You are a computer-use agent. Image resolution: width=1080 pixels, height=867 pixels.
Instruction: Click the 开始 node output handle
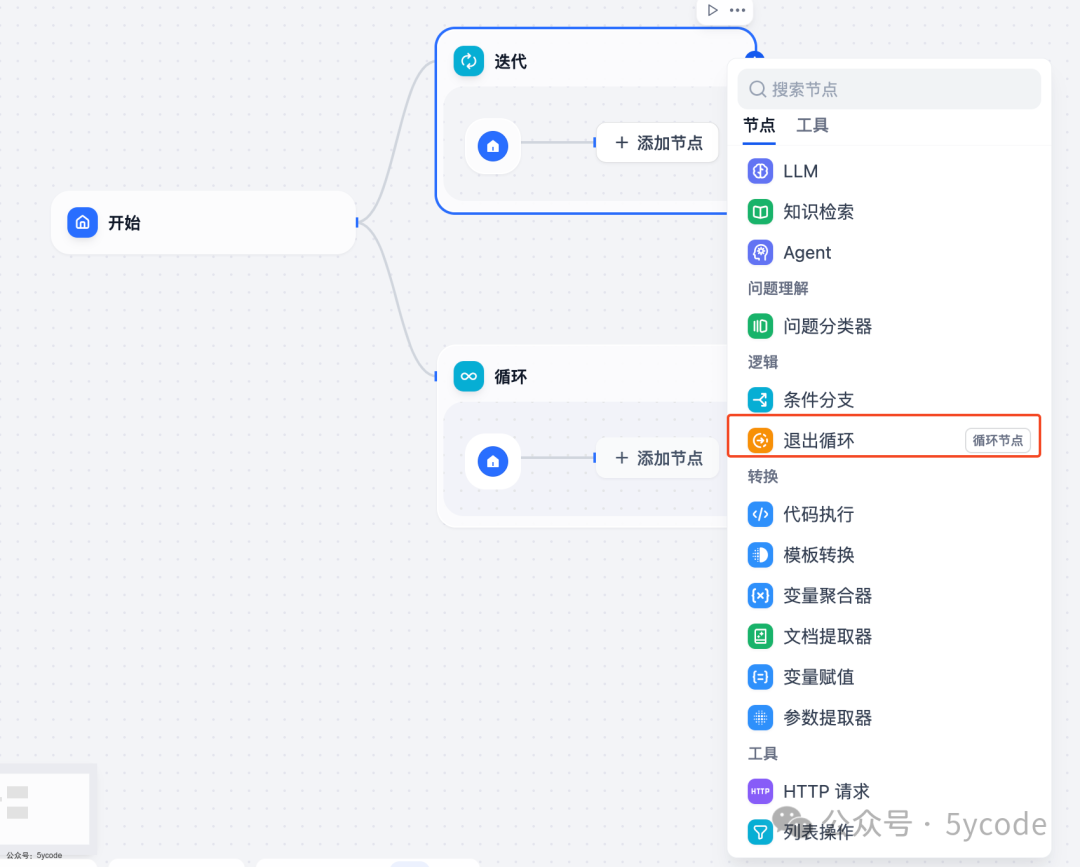click(357, 222)
